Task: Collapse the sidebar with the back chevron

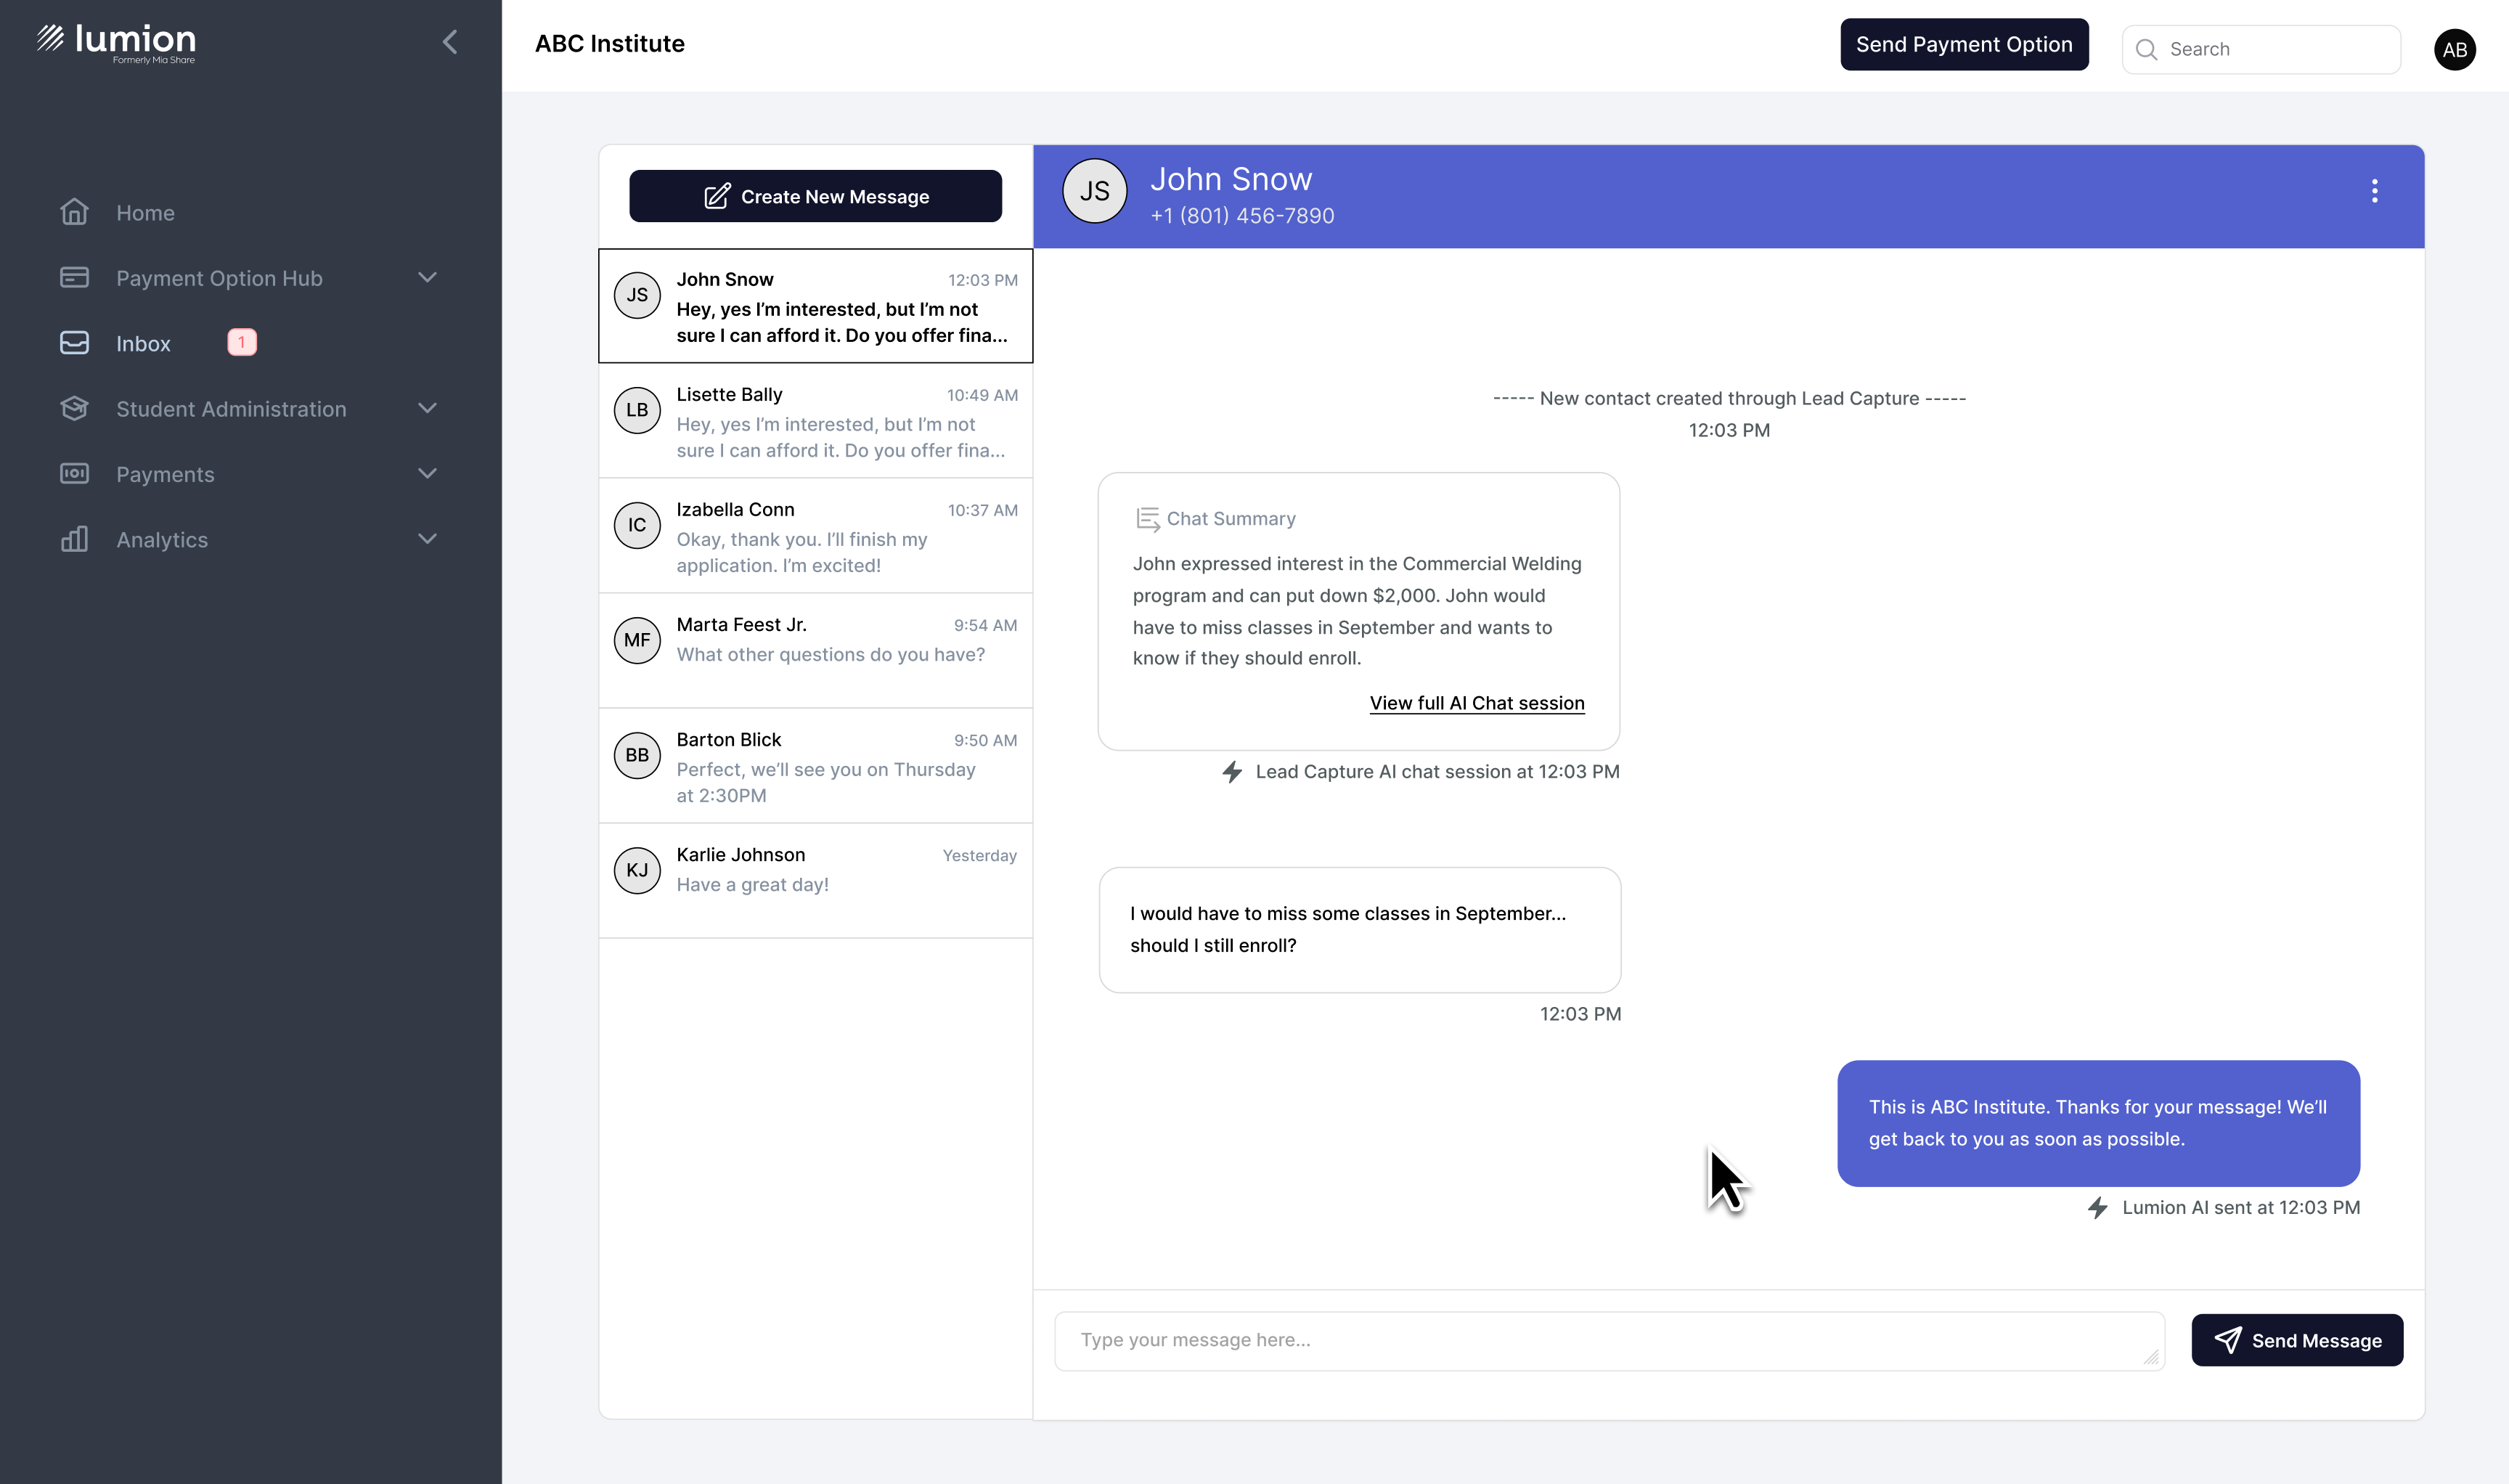Action: tap(450, 42)
